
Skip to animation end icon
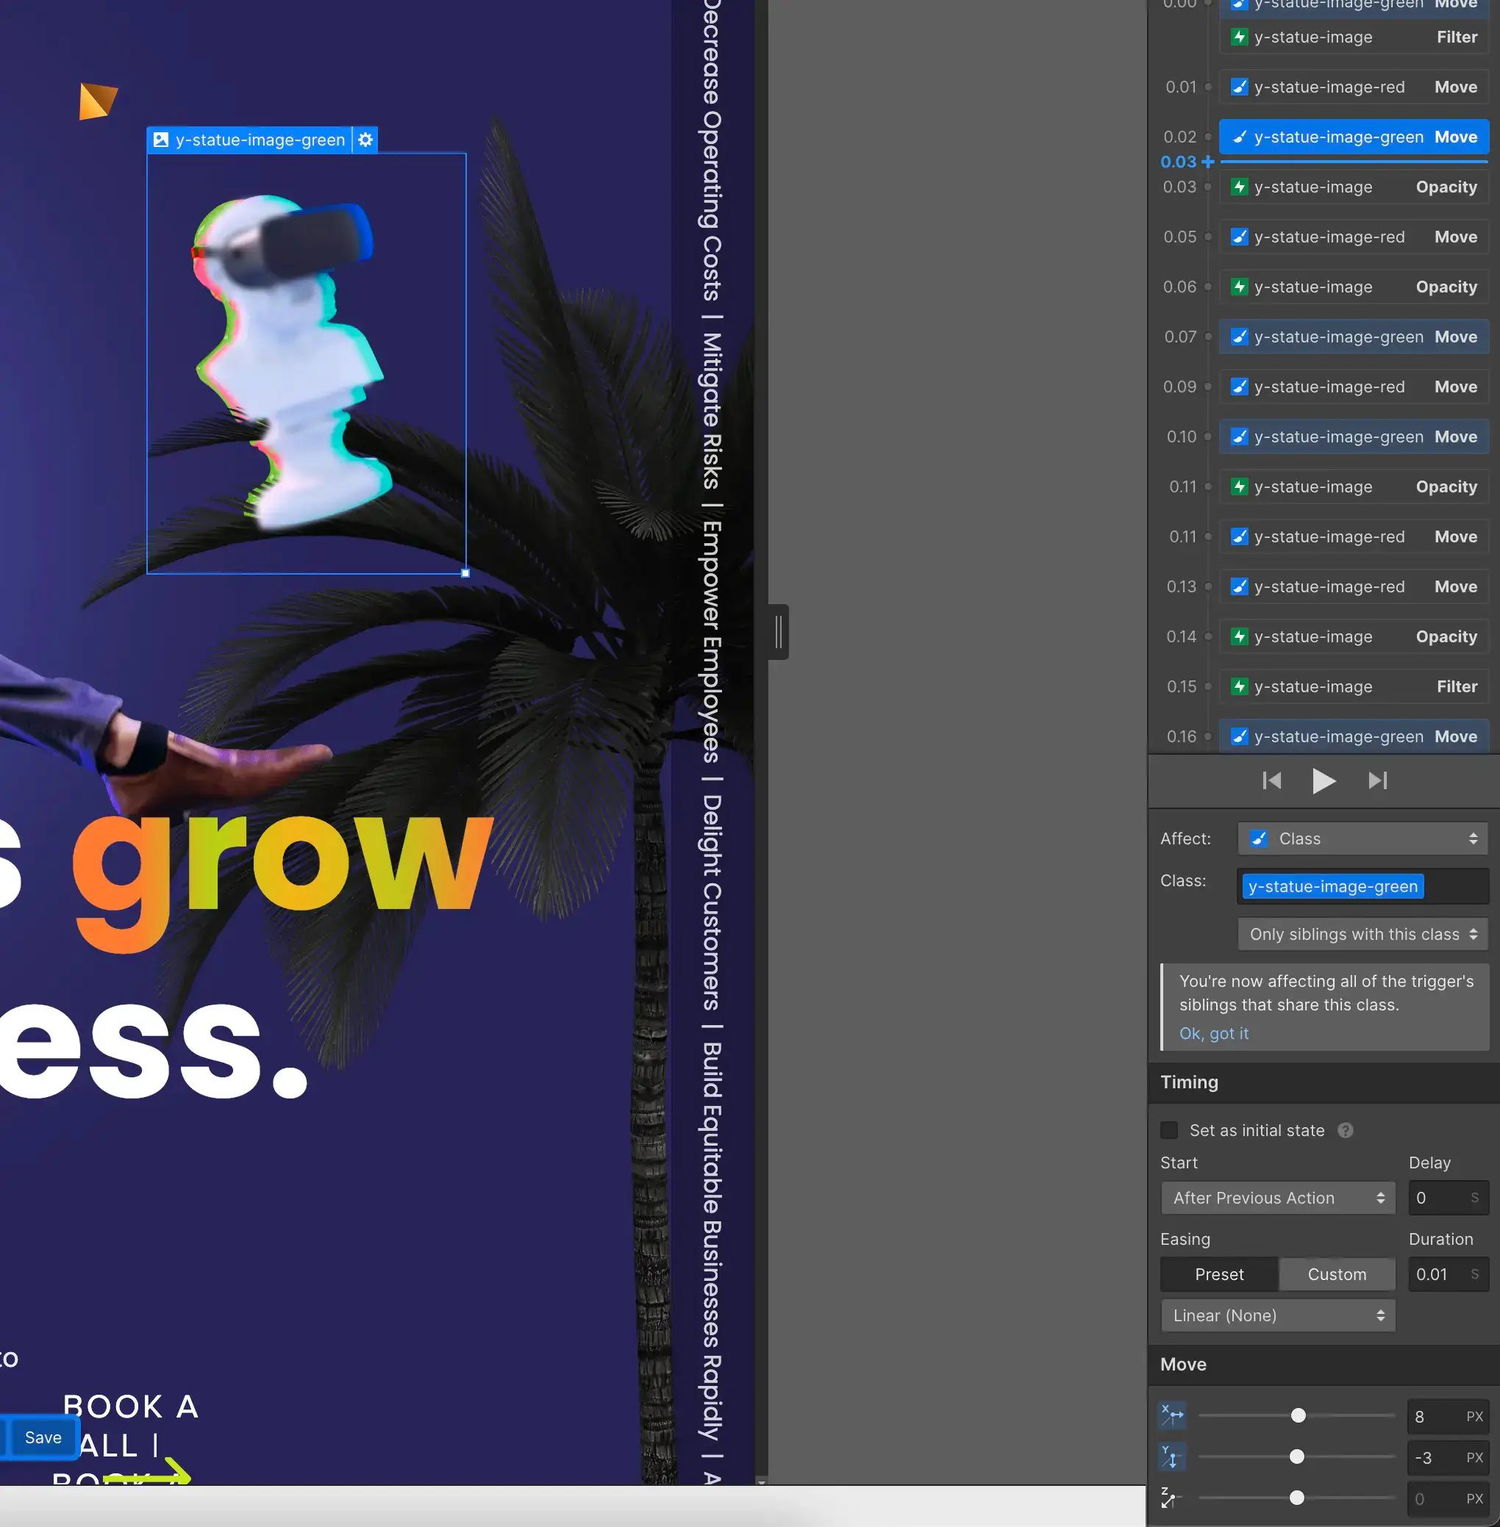click(1378, 780)
